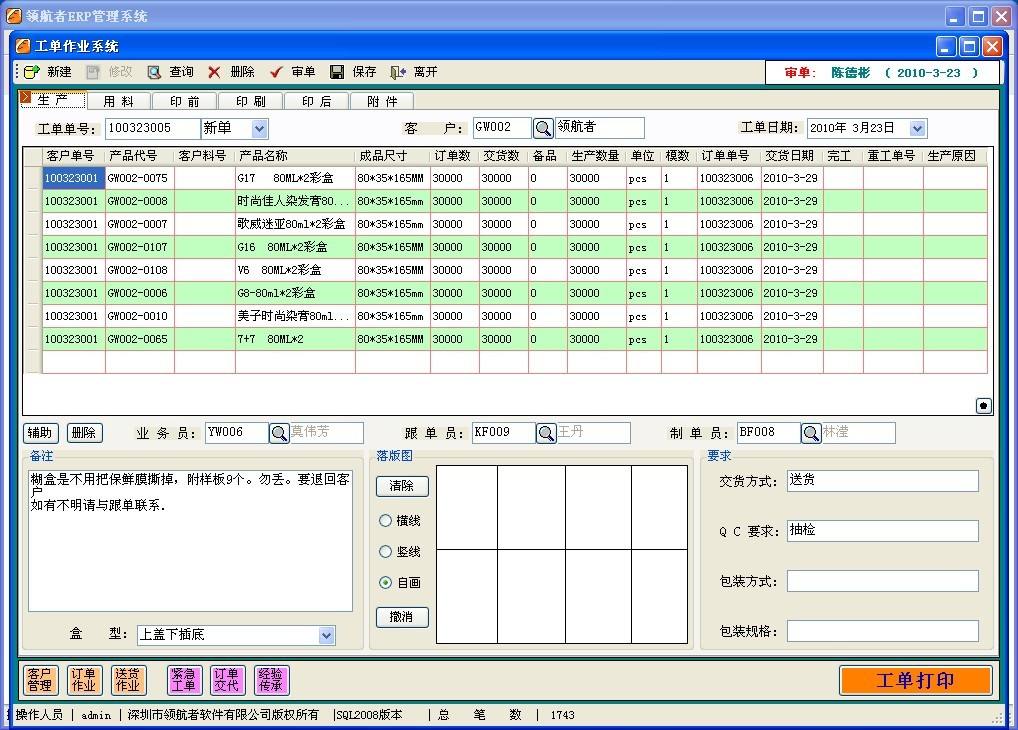This screenshot has height=730, width=1018.
Task: Click the 新建 (New) toolbar icon
Action: [x=32, y=72]
